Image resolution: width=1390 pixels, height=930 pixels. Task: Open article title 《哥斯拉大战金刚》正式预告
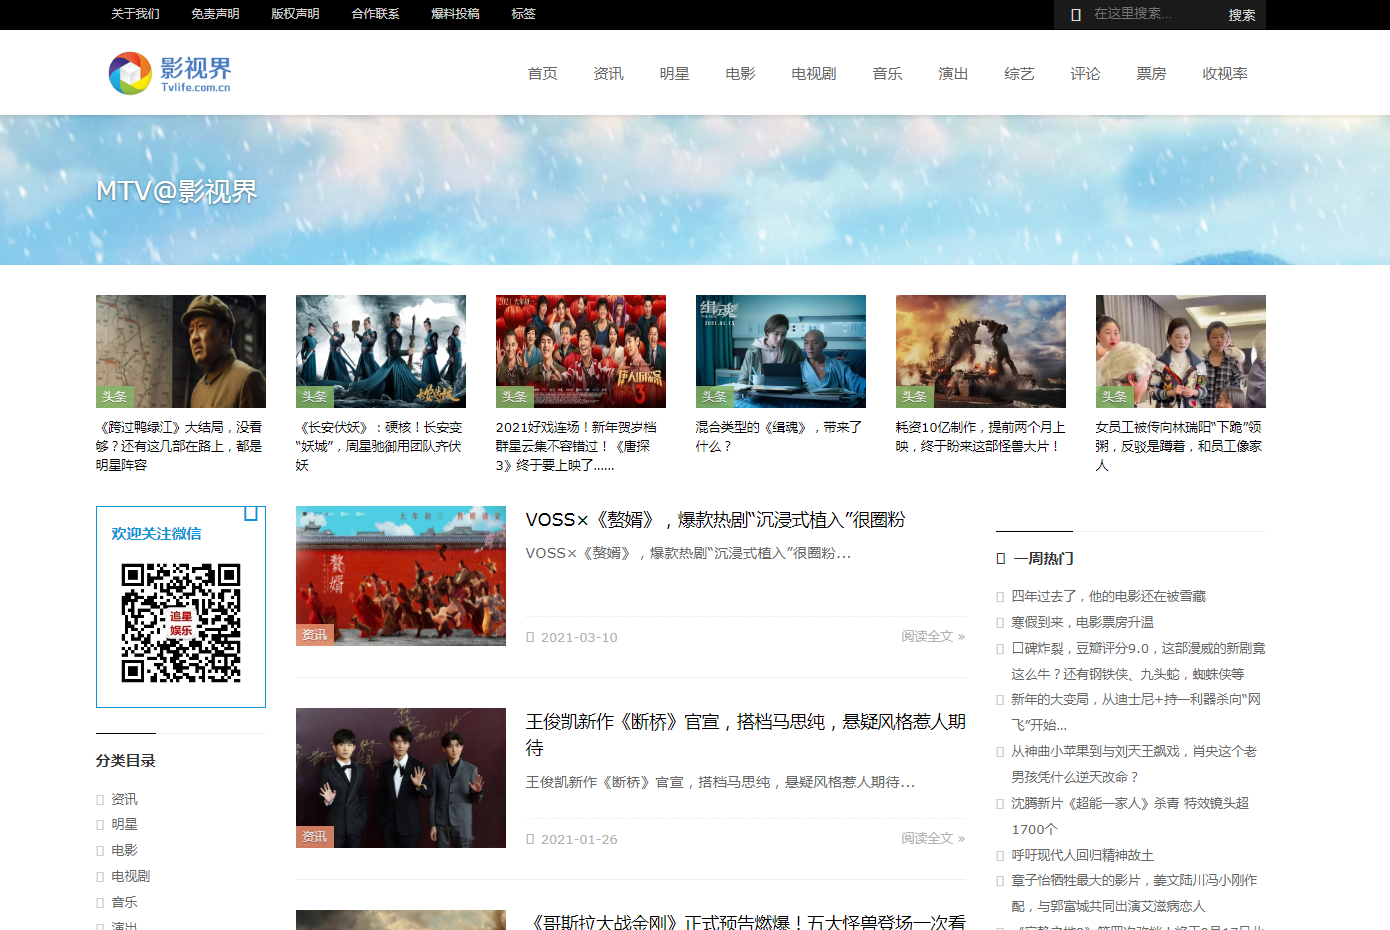tap(746, 922)
